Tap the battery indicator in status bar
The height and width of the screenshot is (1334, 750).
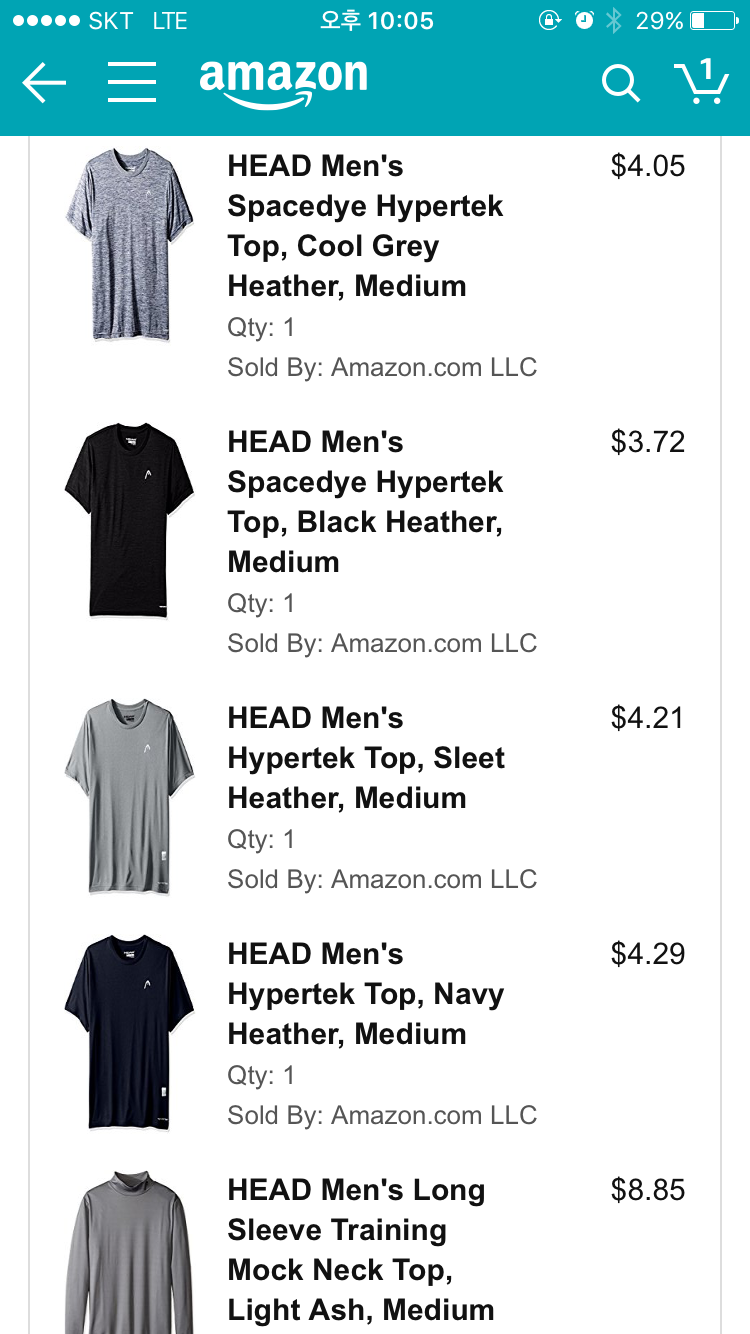tap(712, 21)
